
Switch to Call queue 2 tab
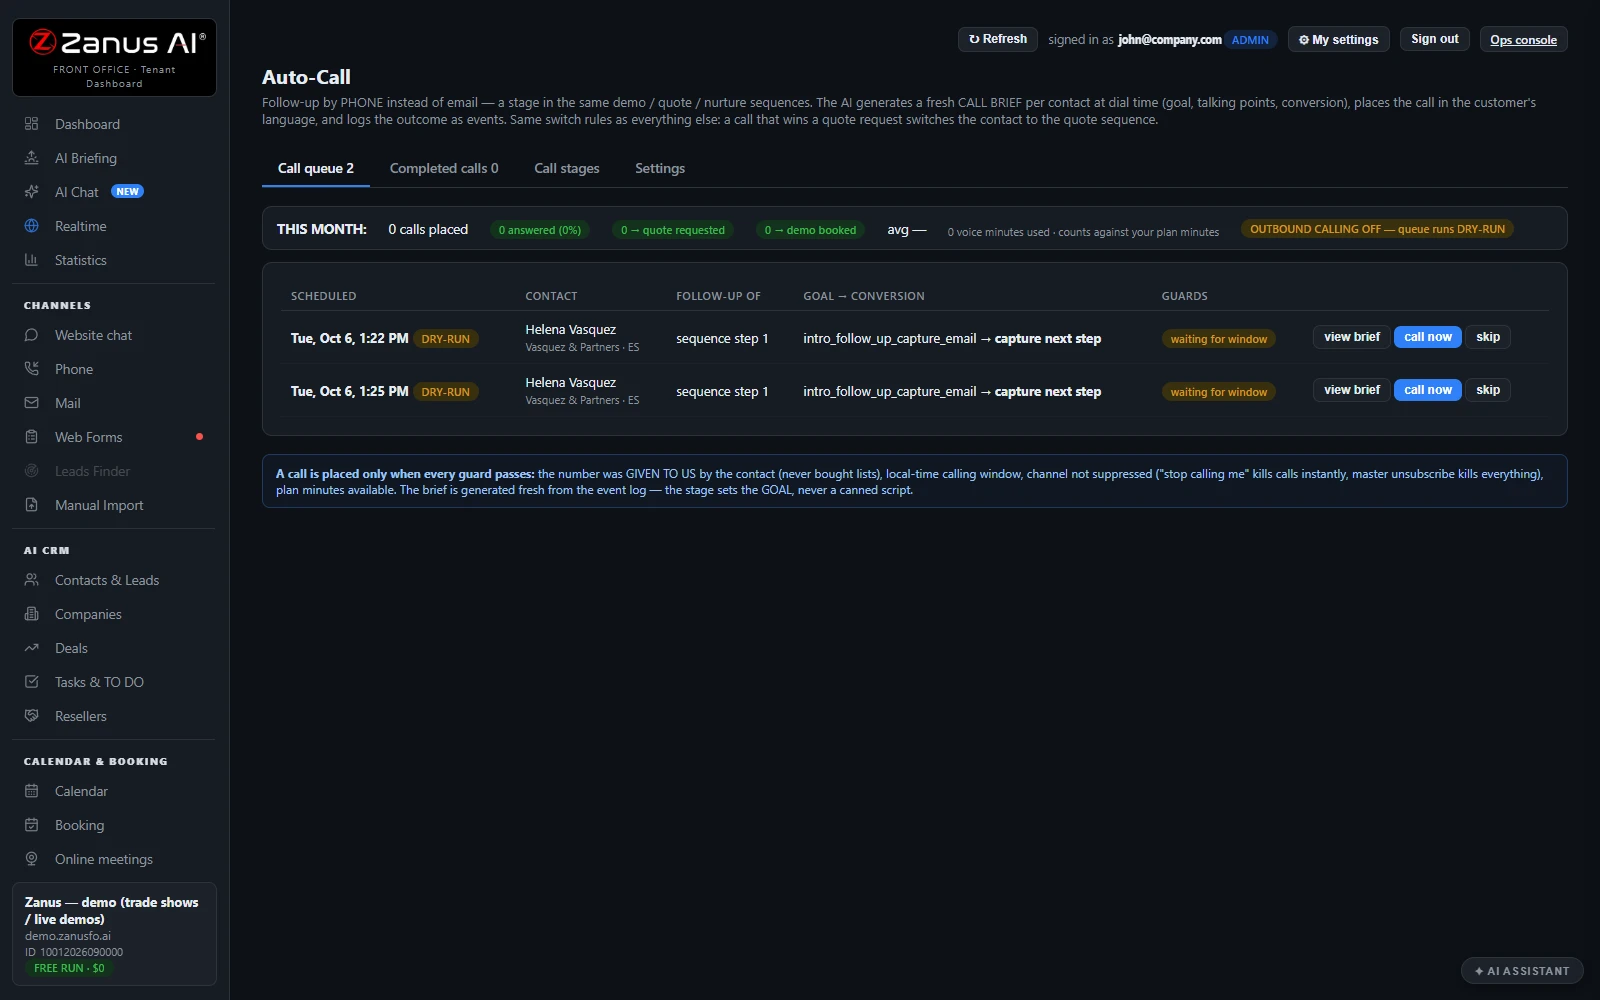coord(316,168)
